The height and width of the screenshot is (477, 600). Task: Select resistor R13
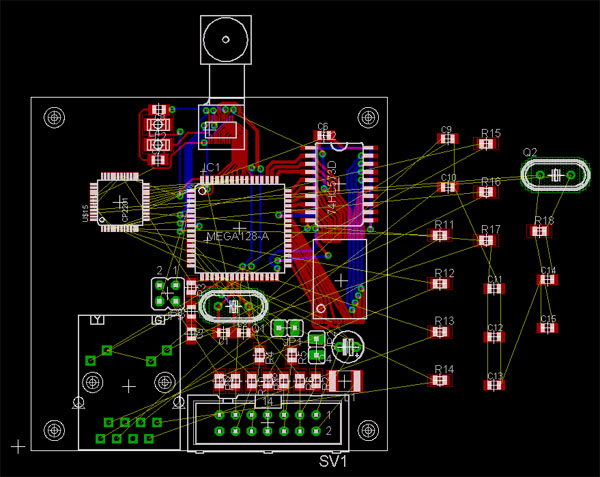pyautogui.click(x=439, y=332)
